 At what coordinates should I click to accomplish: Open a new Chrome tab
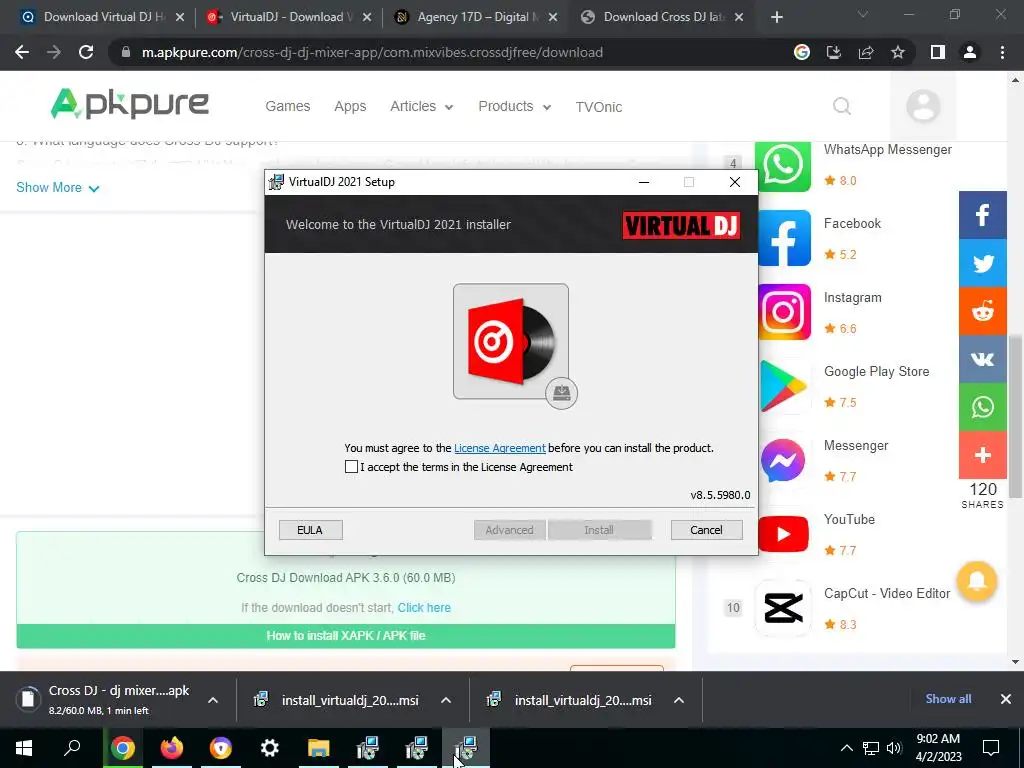click(776, 18)
